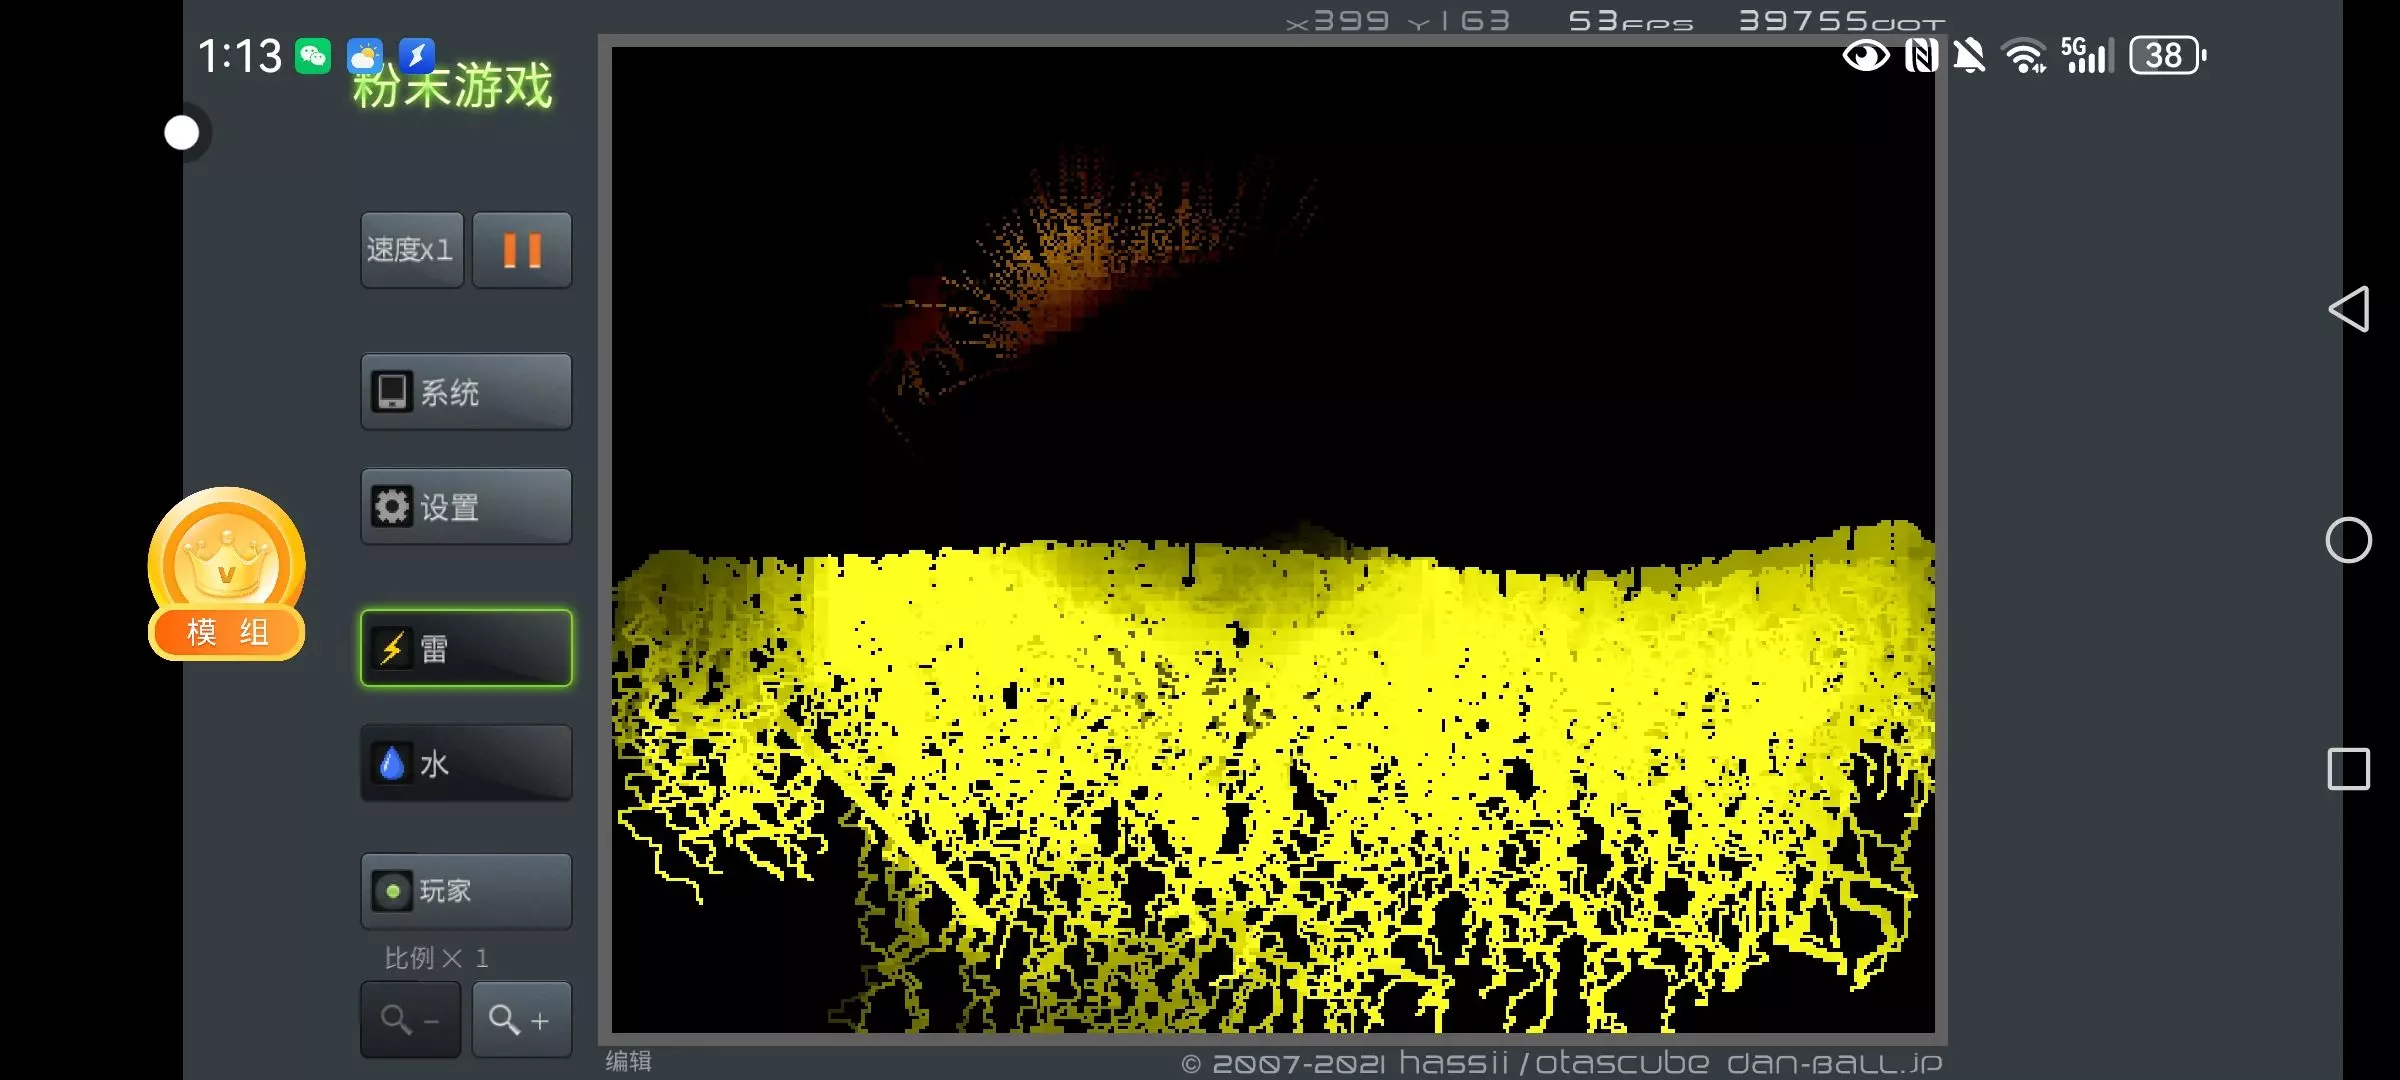Click the lightning bolt icon
Image resolution: width=2400 pixels, height=1080 pixels.
coord(392,649)
